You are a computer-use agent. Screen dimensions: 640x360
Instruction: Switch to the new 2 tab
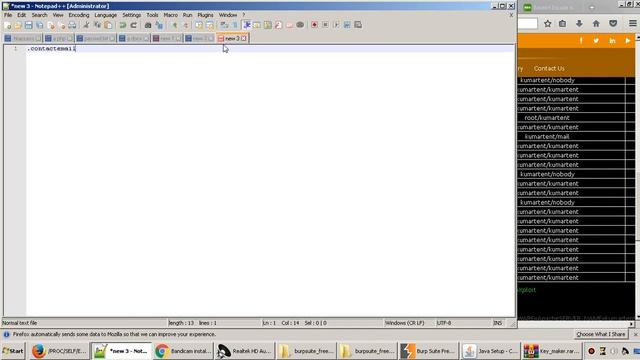[x=200, y=38]
